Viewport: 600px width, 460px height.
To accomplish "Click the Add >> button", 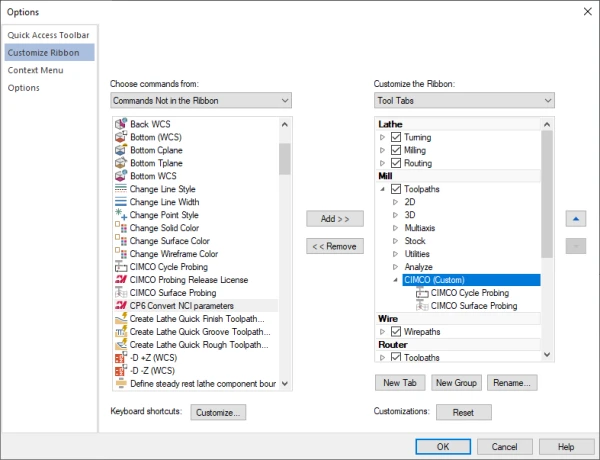I will pyautogui.click(x=334, y=218).
